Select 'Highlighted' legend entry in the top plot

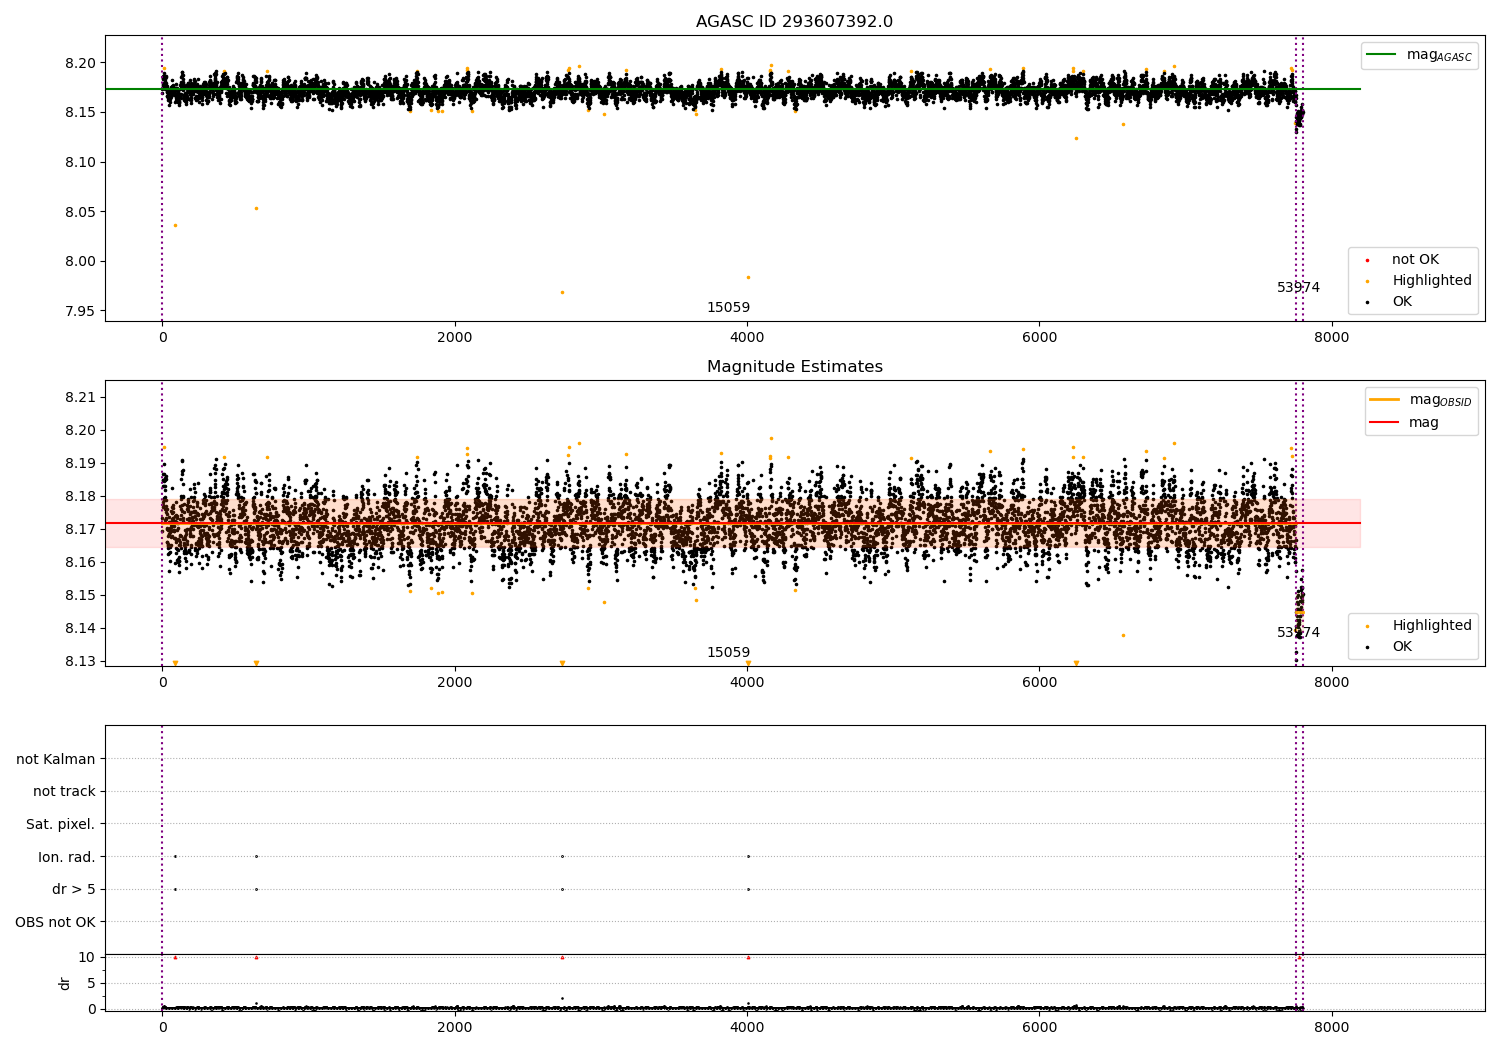pos(1431,281)
